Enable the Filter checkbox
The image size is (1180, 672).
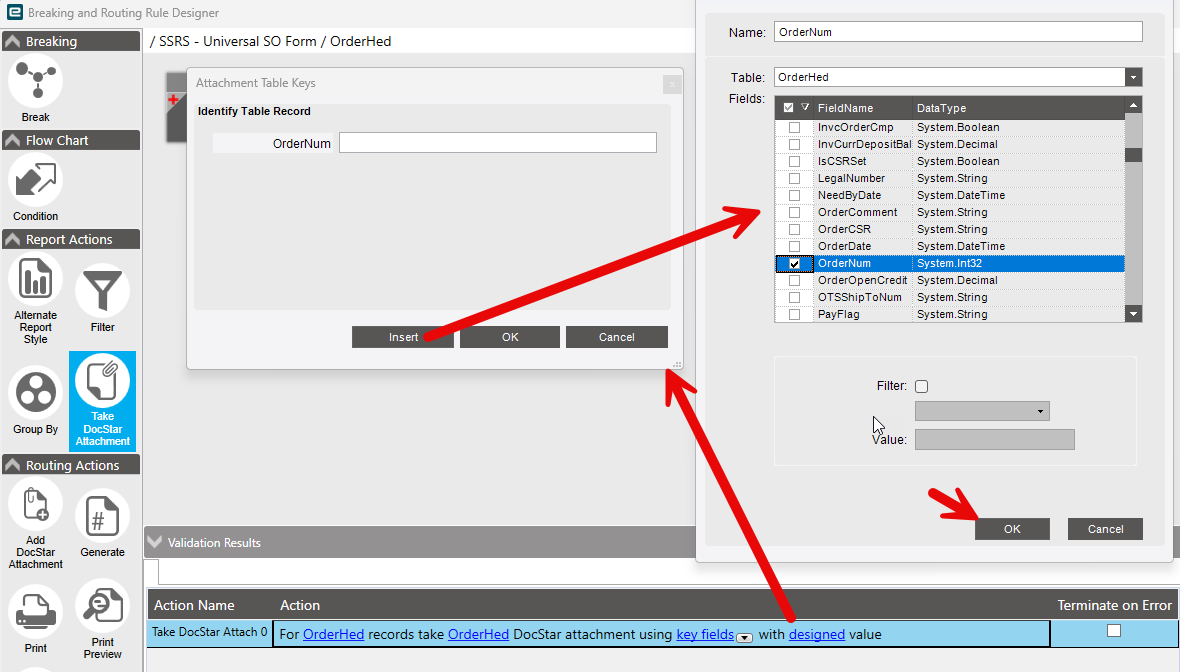921,386
